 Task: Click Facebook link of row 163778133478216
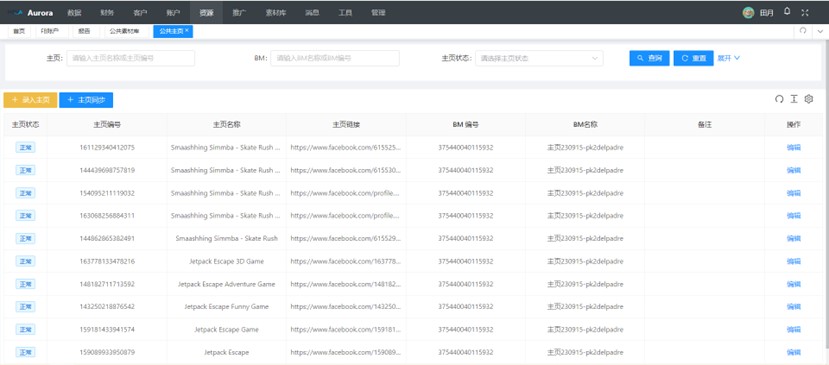point(346,261)
